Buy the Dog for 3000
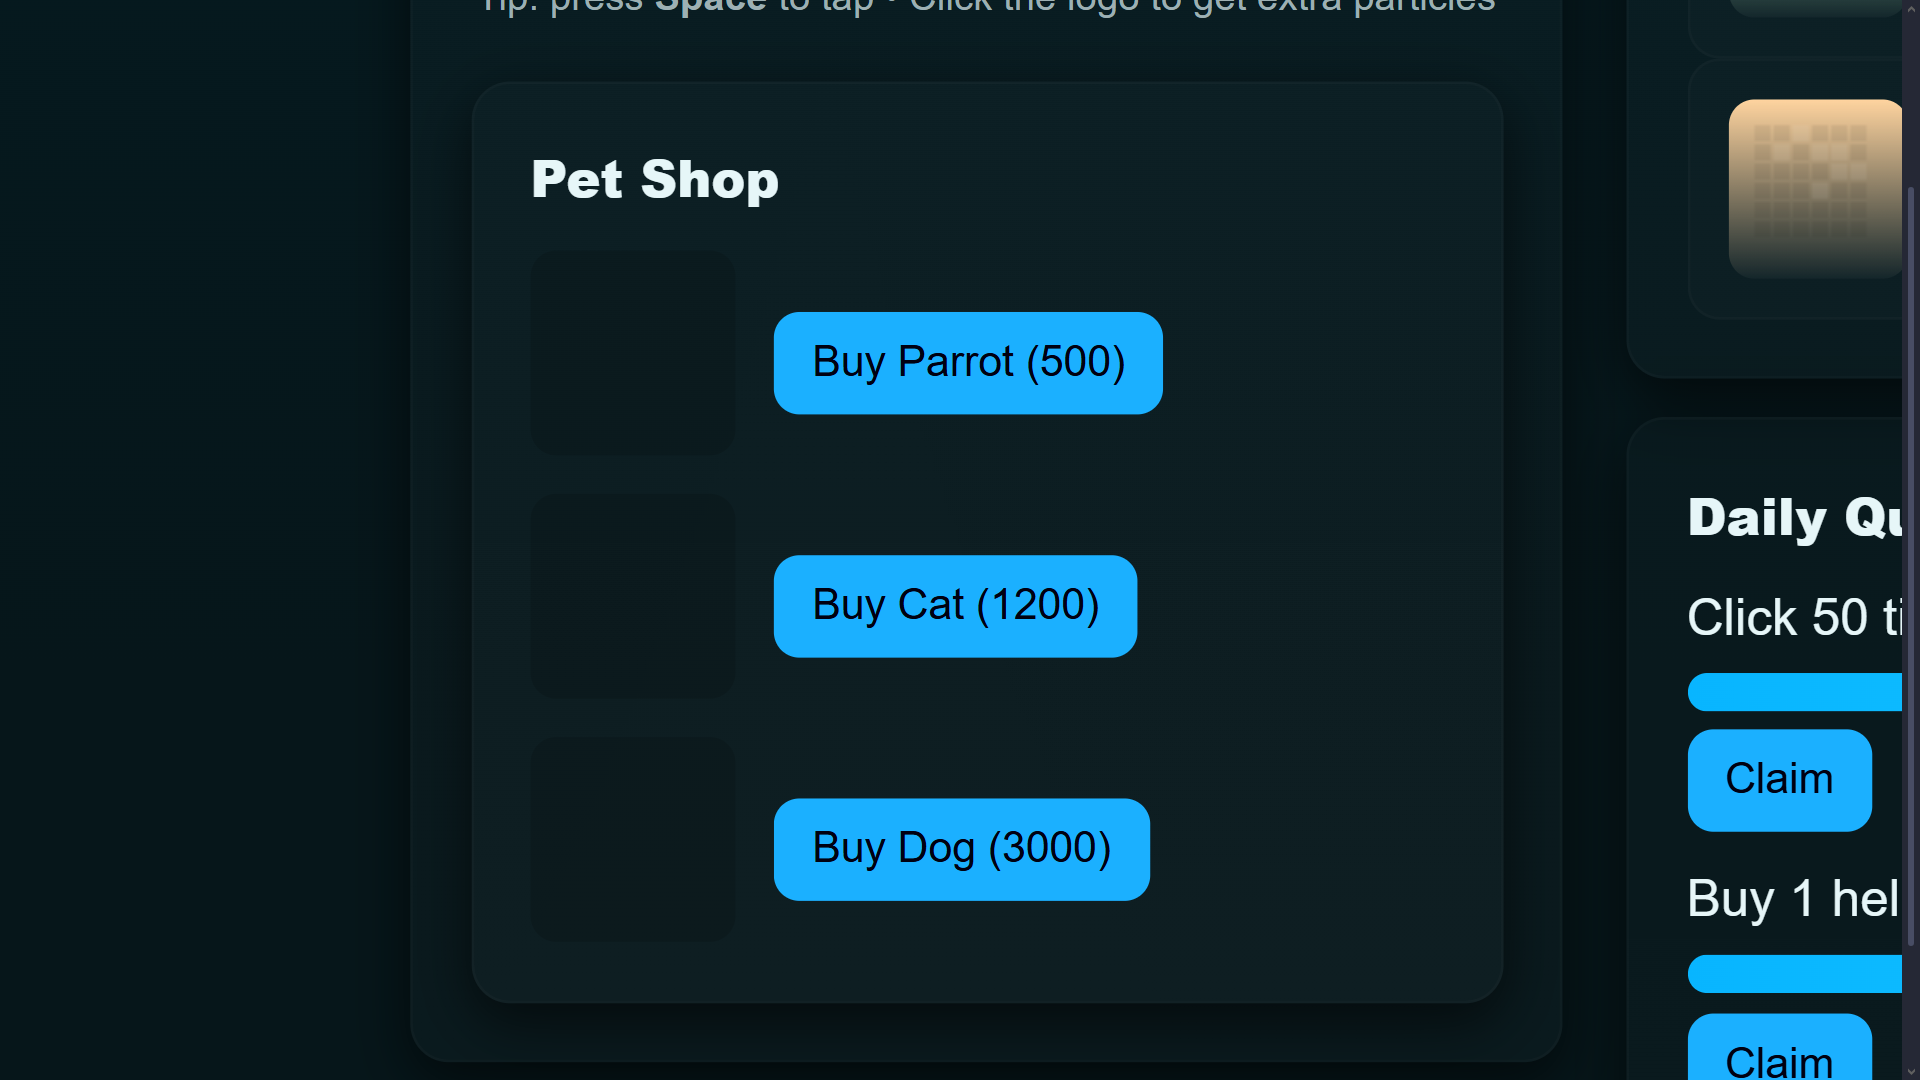Image resolution: width=1920 pixels, height=1080 pixels. [x=962, y=849]
